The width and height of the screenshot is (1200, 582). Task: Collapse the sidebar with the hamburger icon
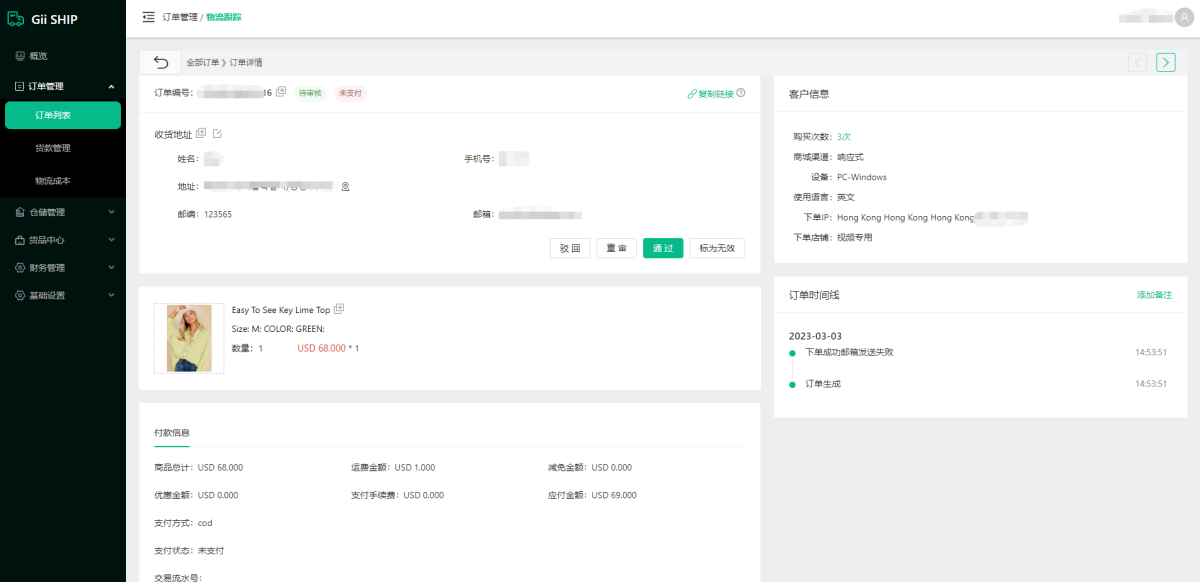(149, 17)
